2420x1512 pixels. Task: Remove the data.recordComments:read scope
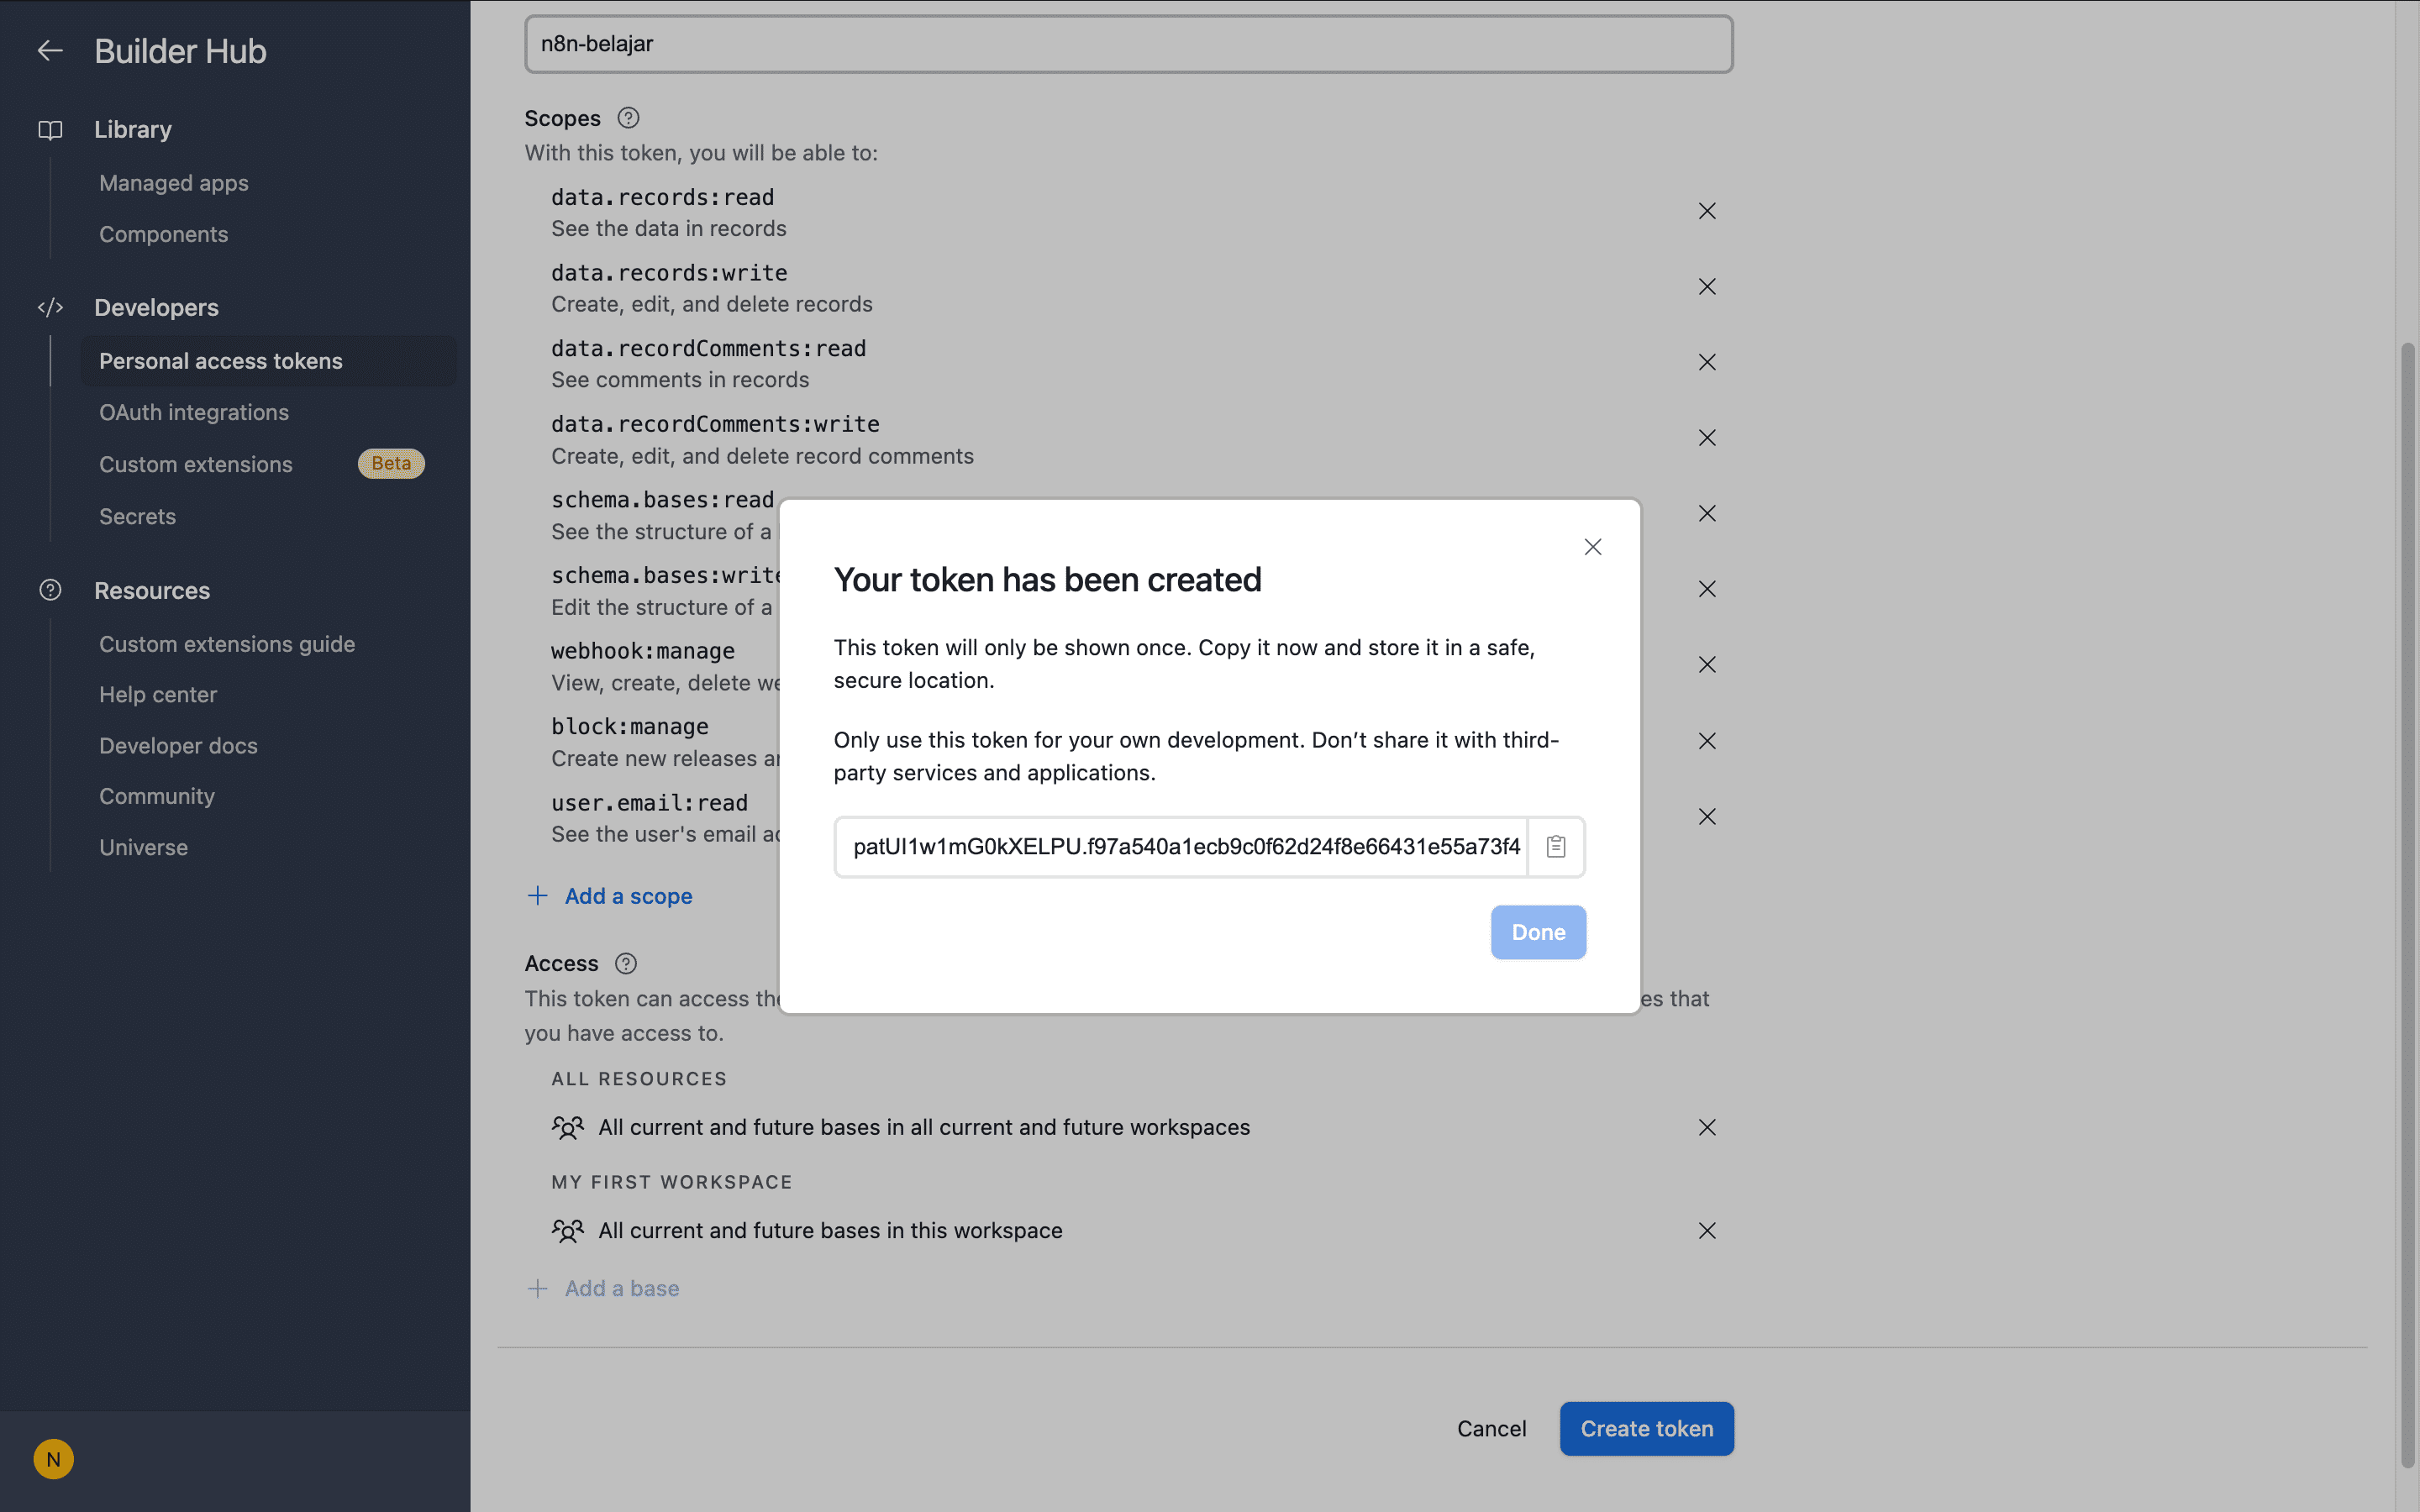[1707, 362]
